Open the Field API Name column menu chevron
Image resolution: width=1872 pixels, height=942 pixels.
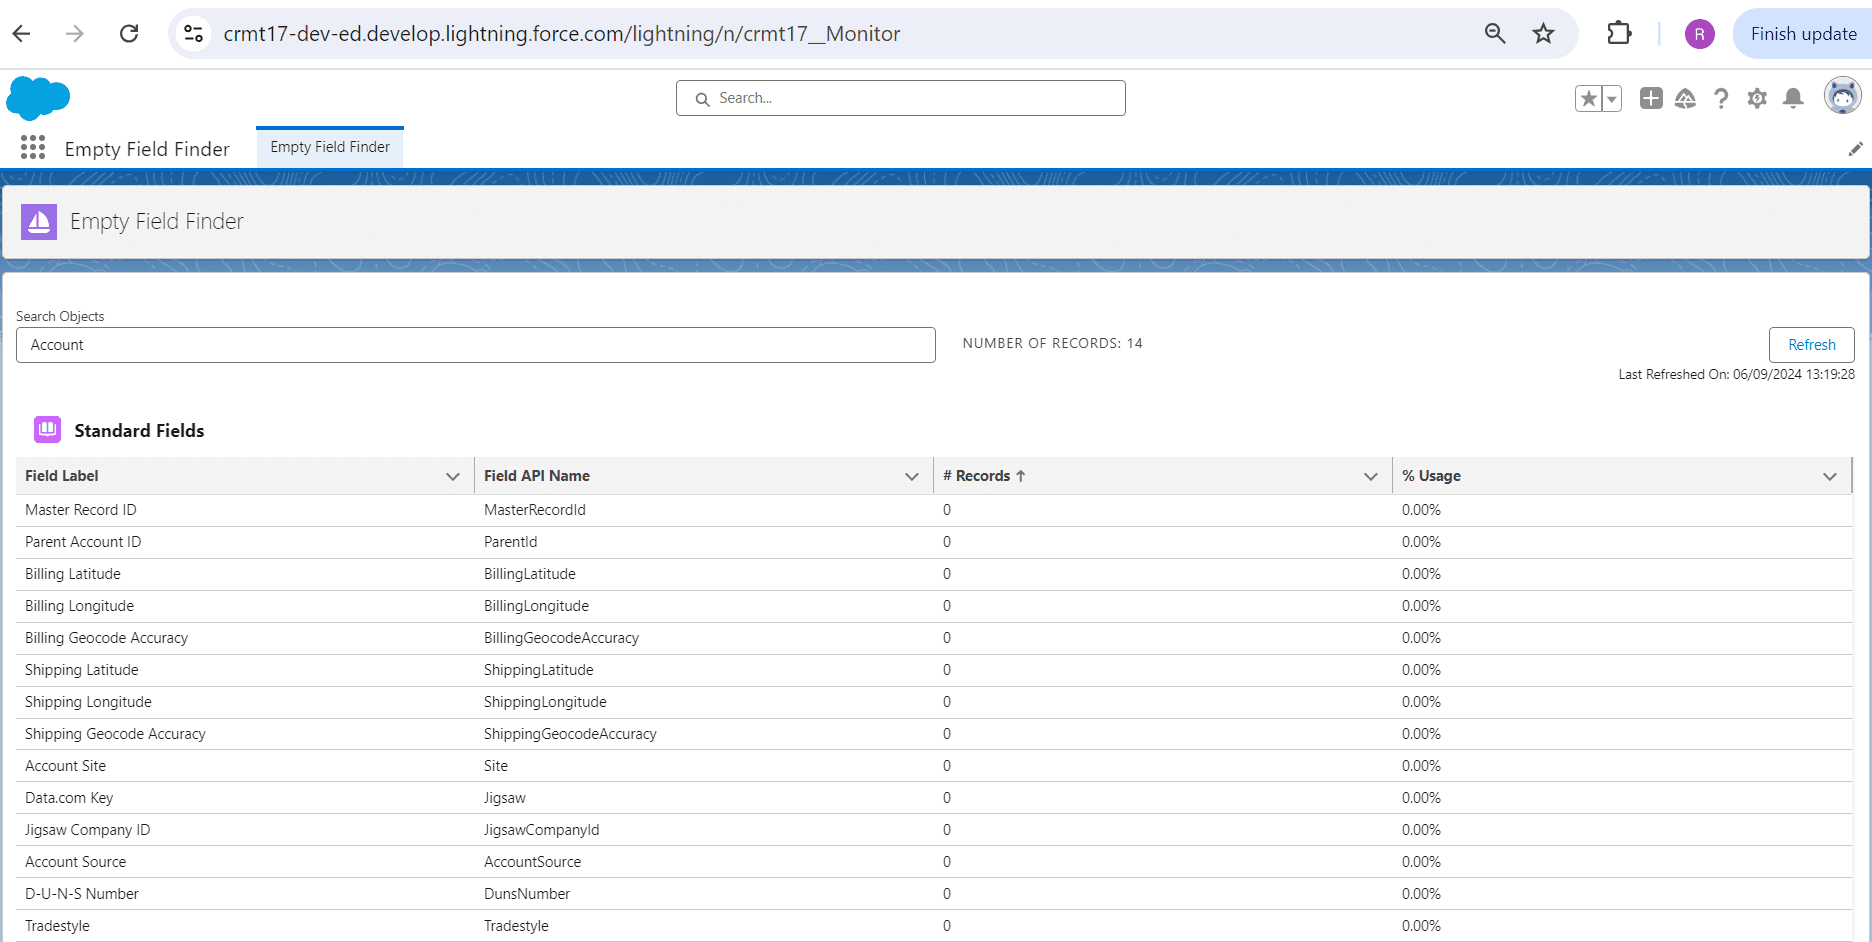pyautogui.click(x=912, y=476)
